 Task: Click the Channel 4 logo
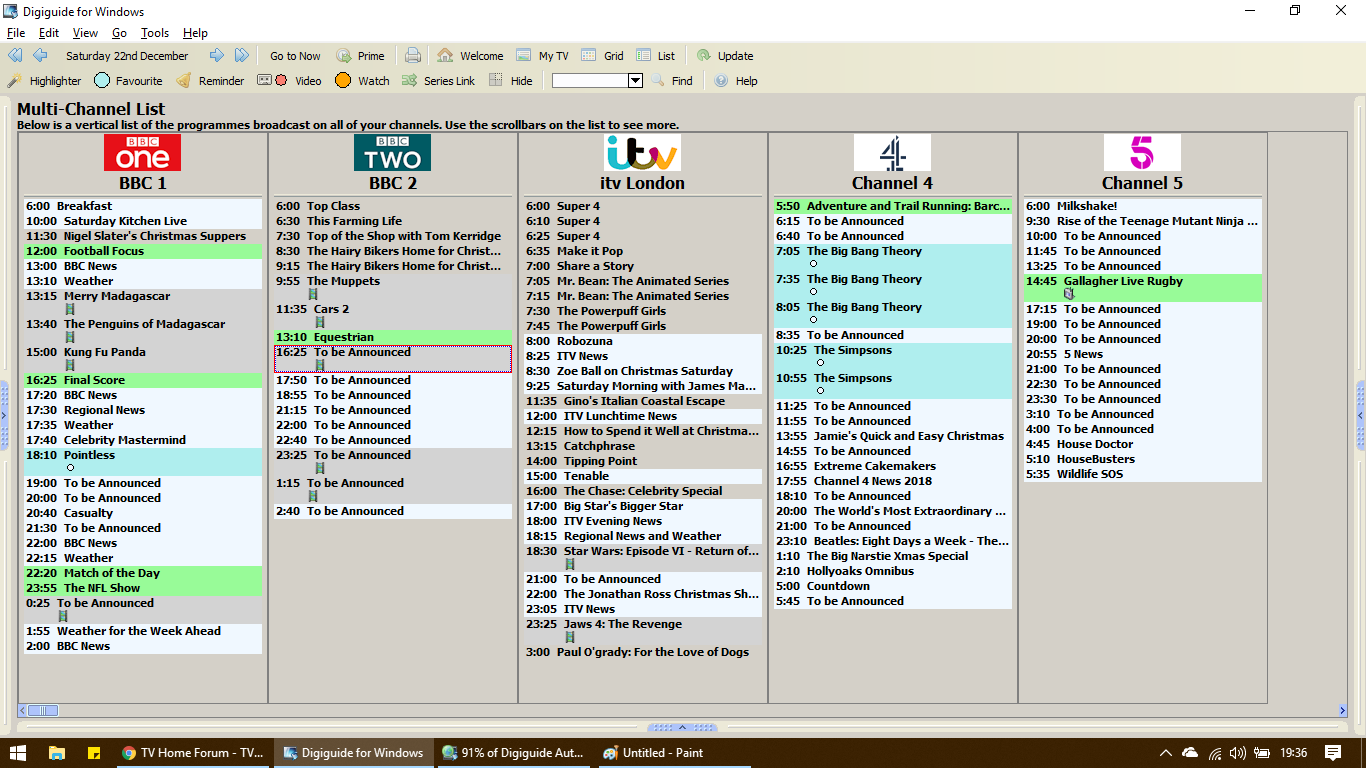point(893,153)
